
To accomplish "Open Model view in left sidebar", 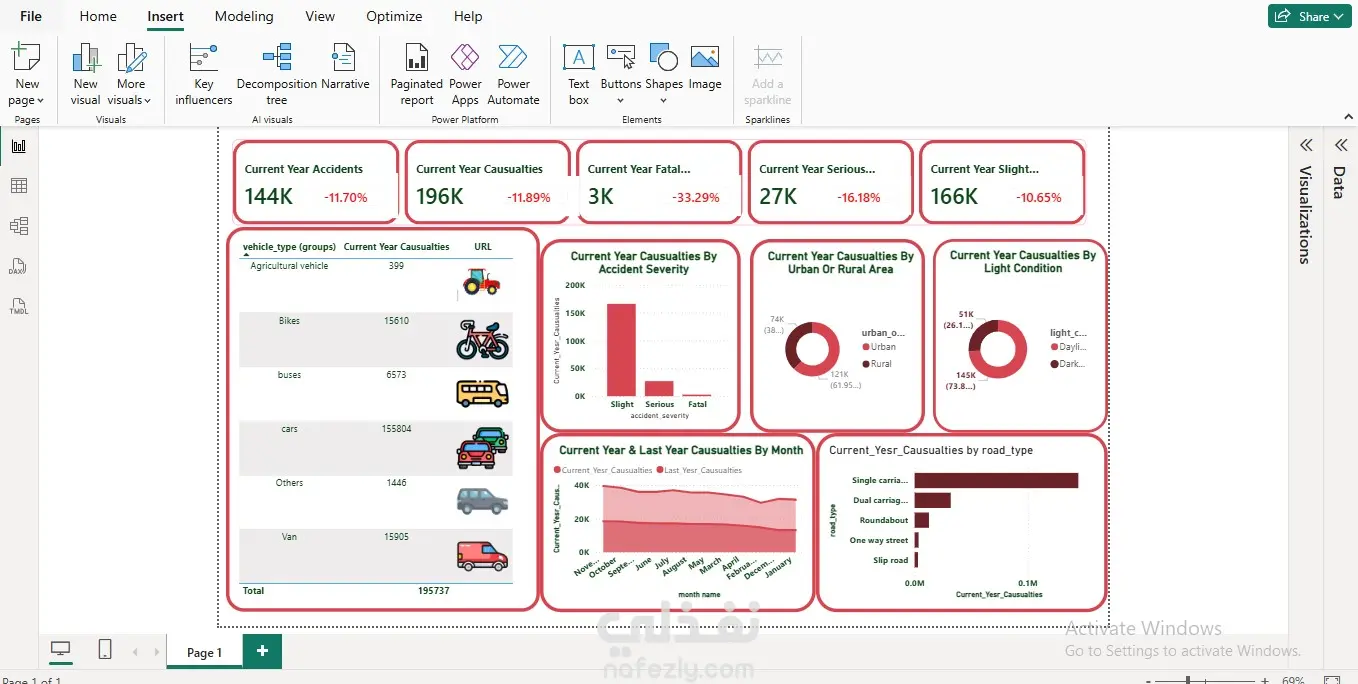I will pos(19,226).
